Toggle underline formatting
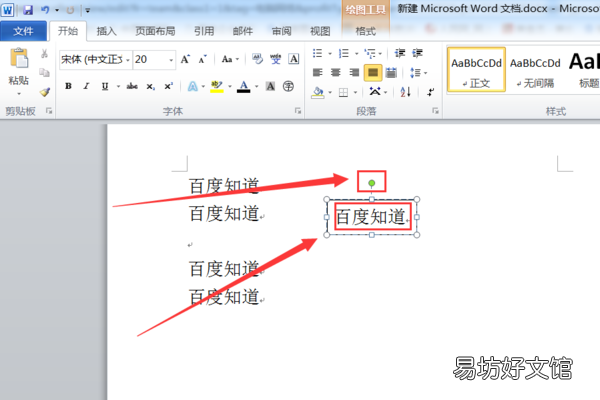The height and width of the screenshot is (400, 600). [105, 86]
